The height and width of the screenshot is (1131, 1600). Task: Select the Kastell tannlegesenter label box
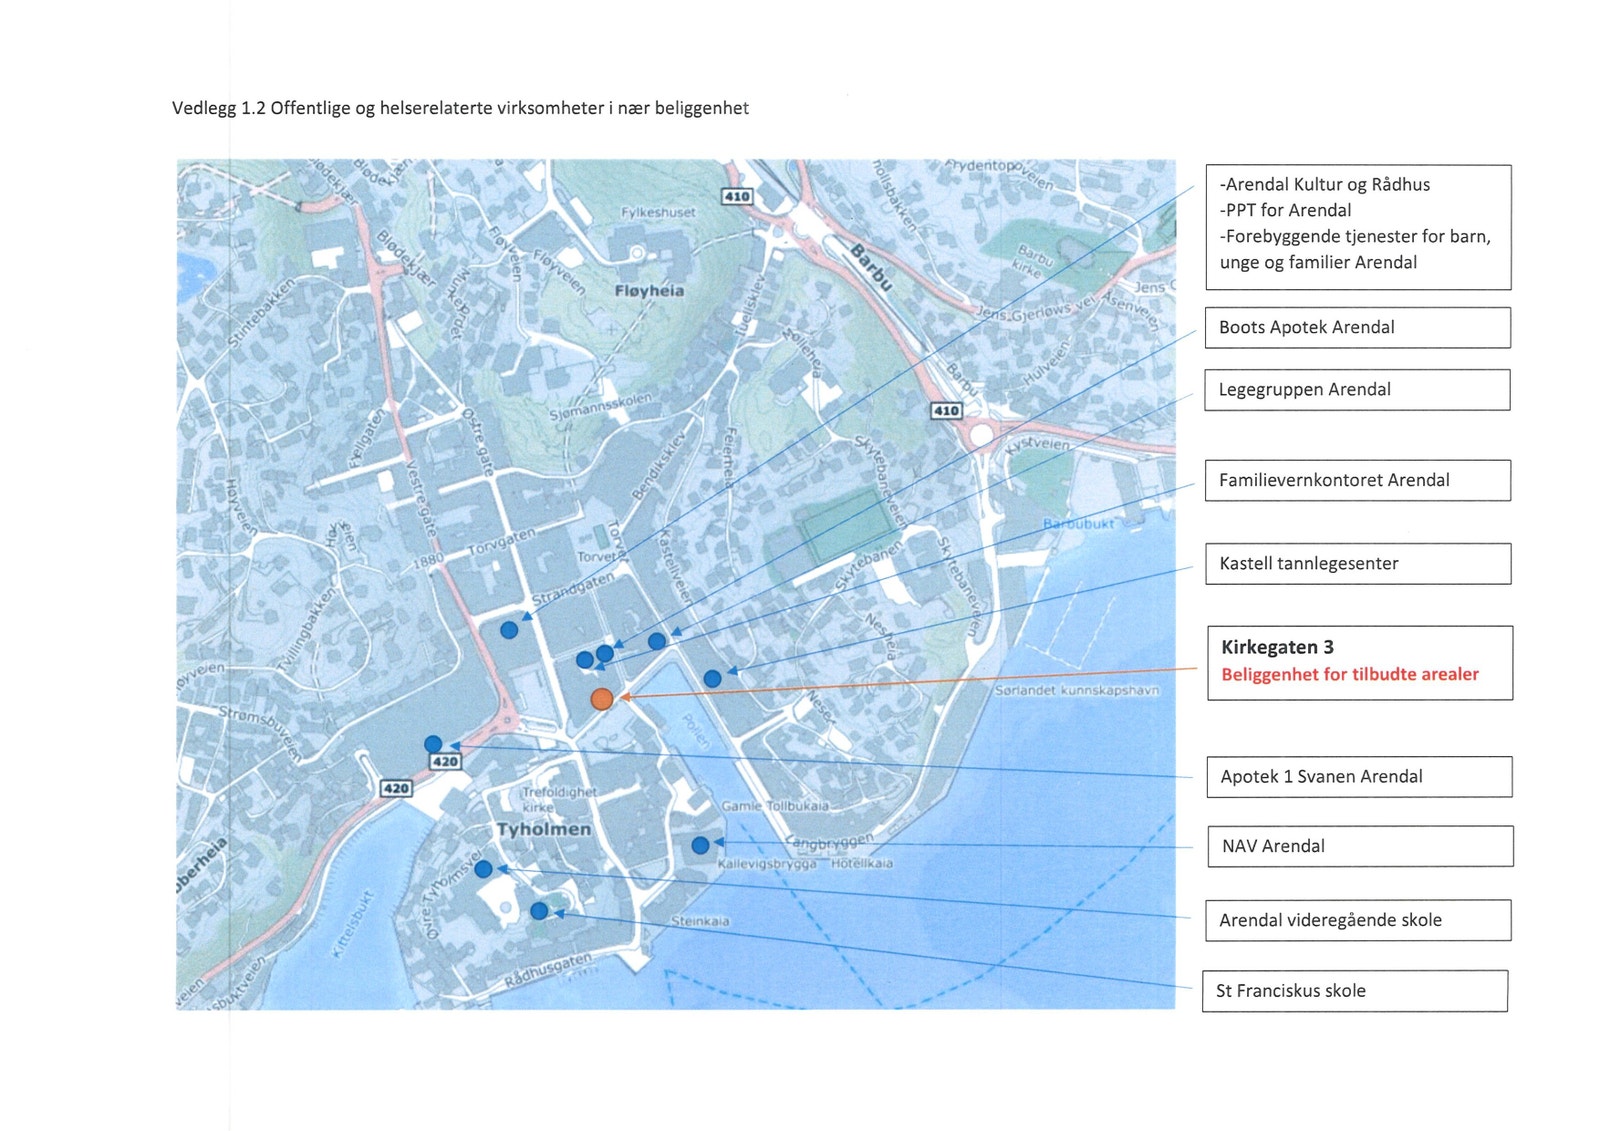[x=1358, y=564]
